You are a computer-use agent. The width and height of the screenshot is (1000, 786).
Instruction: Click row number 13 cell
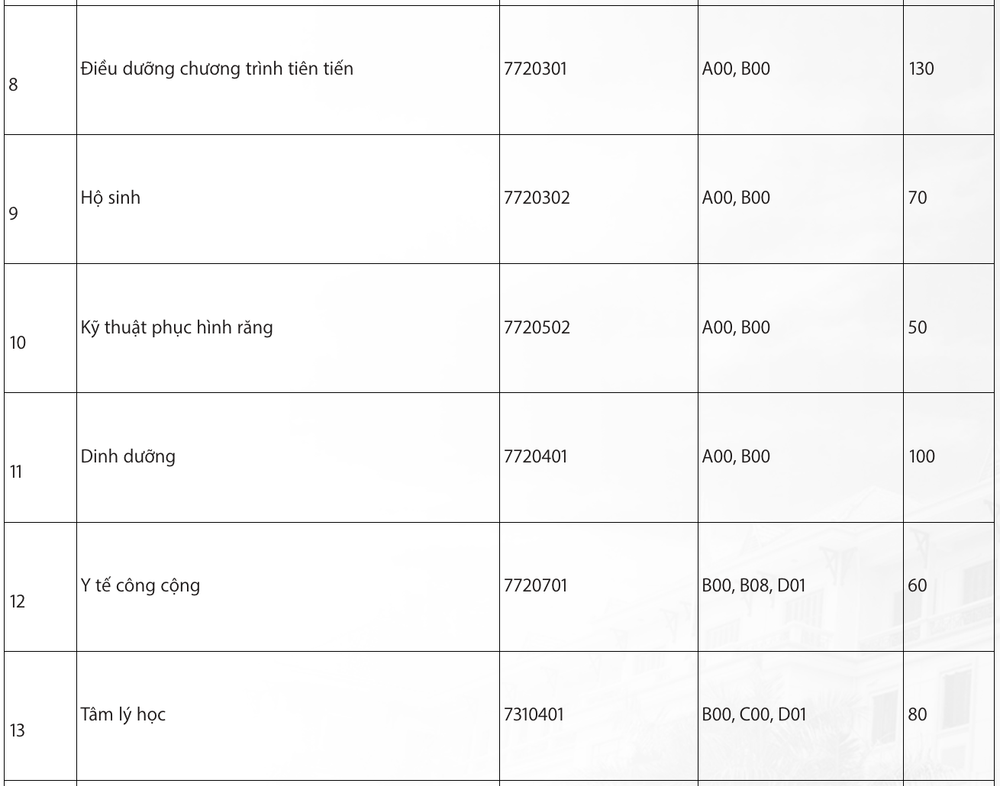40,715
